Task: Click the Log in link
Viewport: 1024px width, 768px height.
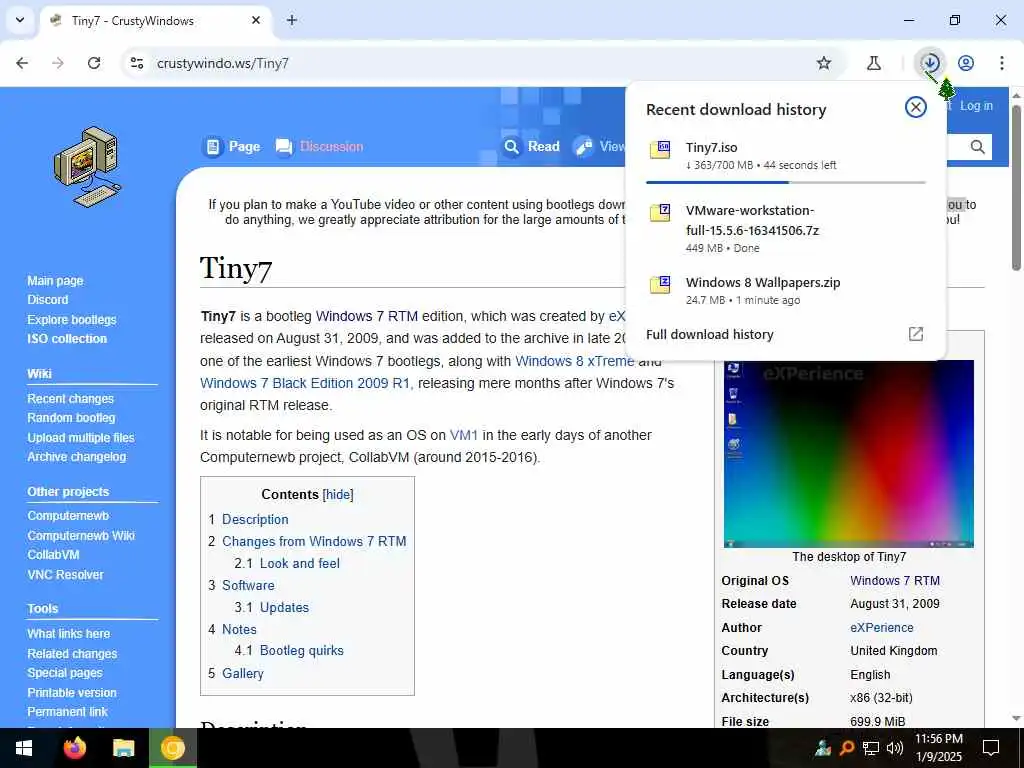Action: pyautogui.click(x=976, y=106)
